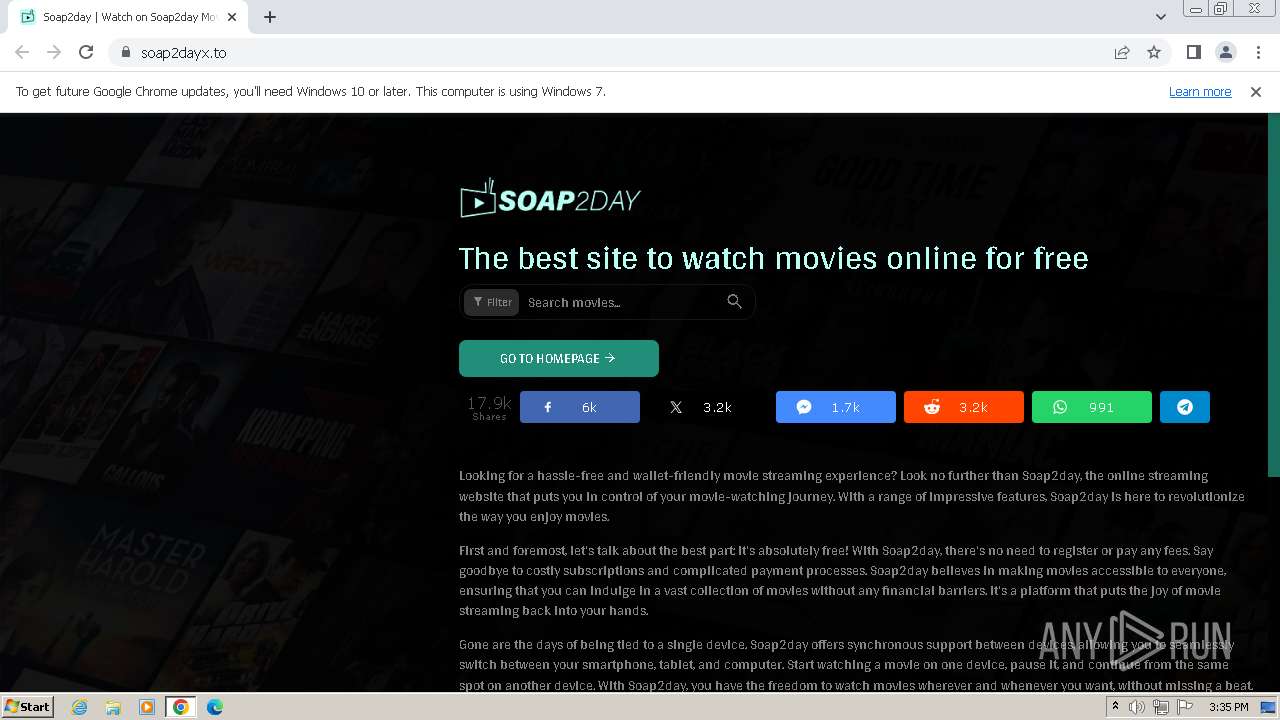This screenshot has height=720, width=1280.
Task: Bookmark this tab with the star icon
Action: coord(1154,52)
